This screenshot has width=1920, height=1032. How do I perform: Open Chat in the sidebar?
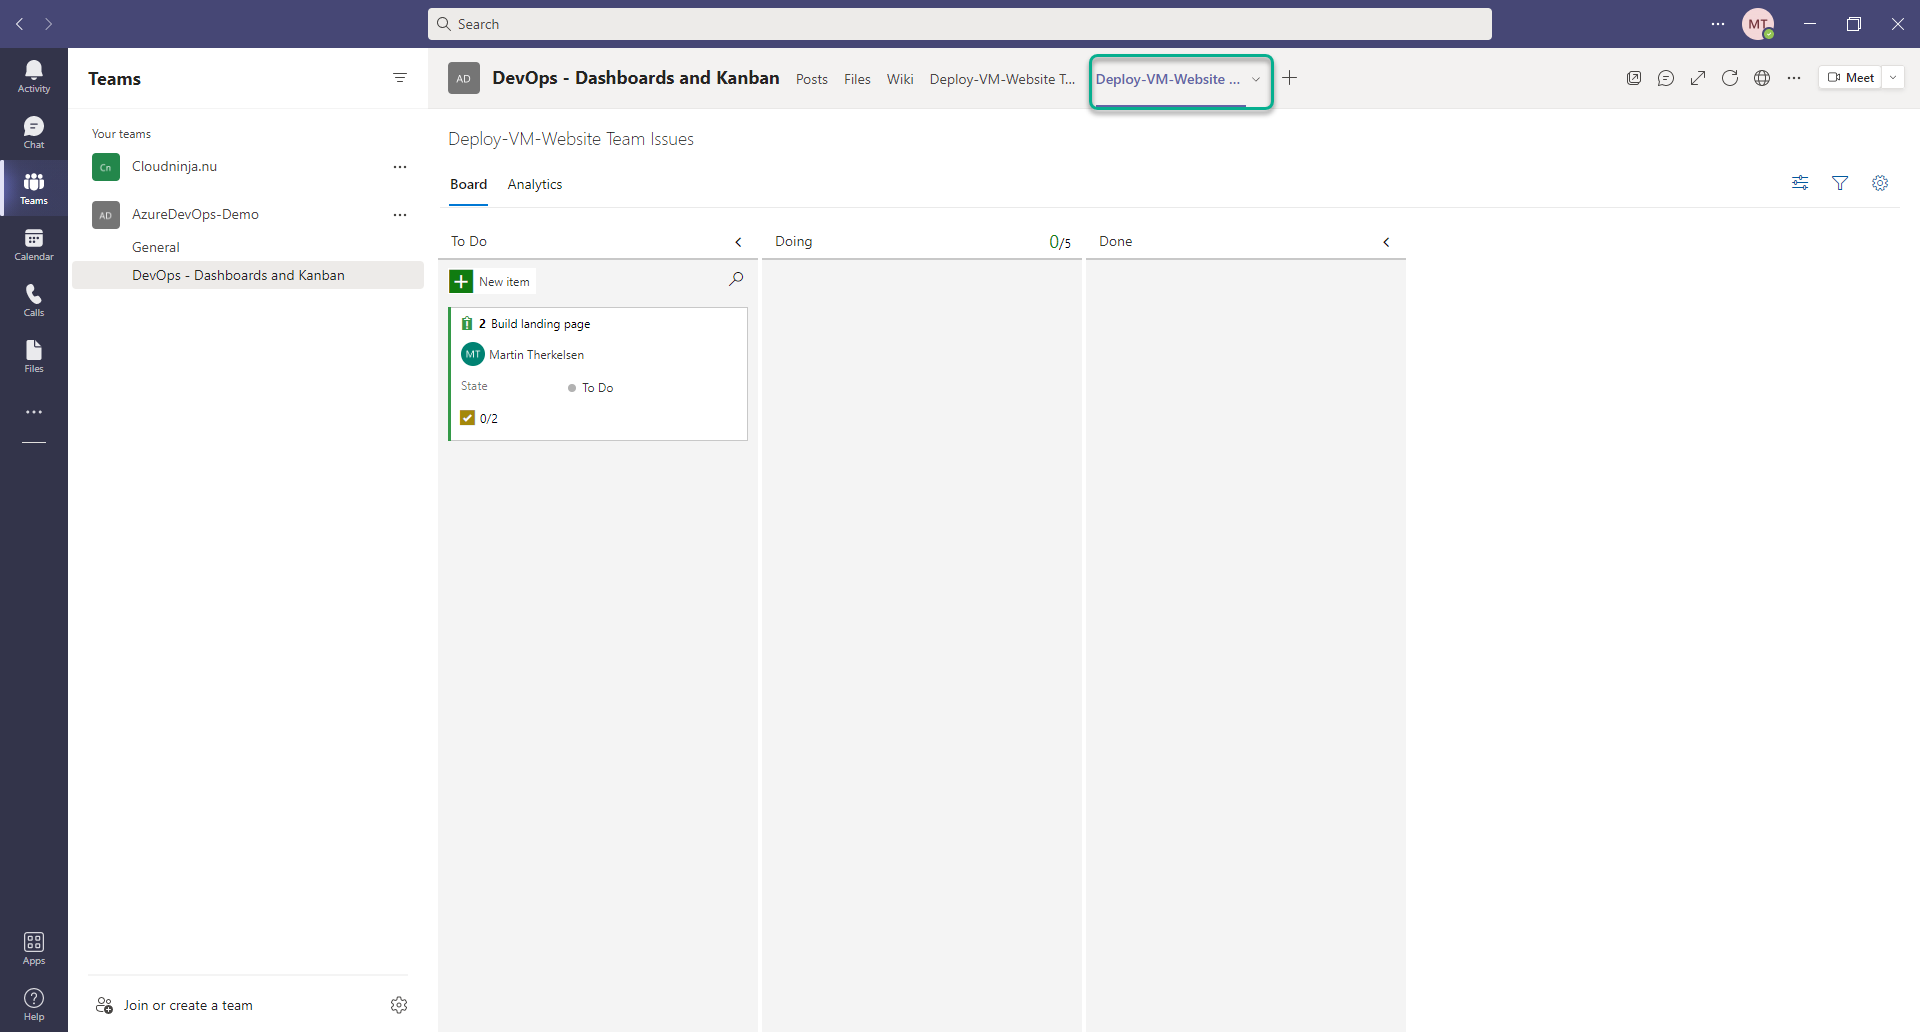tap(34, 132)
